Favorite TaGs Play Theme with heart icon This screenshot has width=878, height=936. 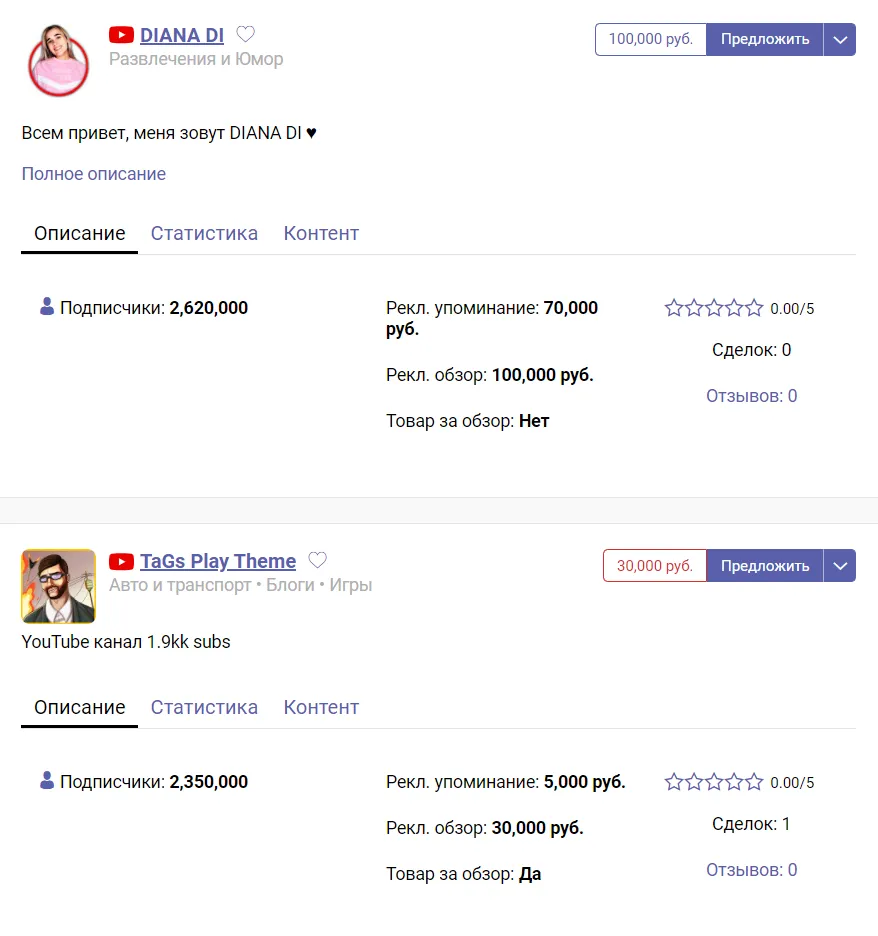point(318,561)
